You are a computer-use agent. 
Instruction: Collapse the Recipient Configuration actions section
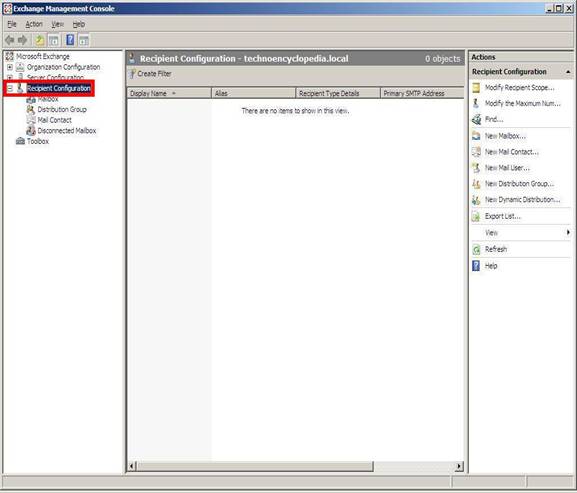(568, 72)
